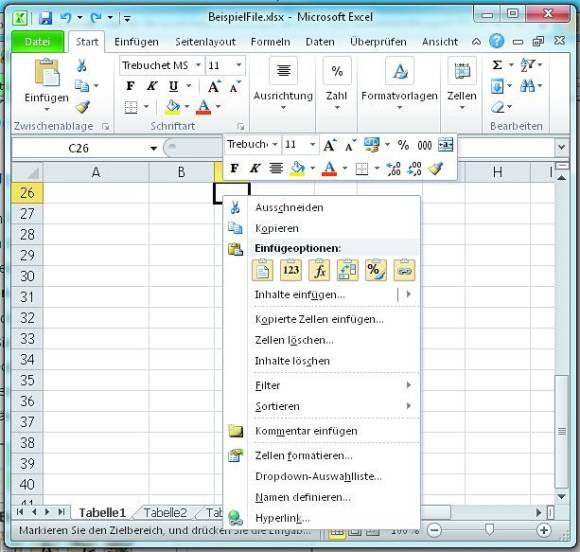Click the paste Values 123 icon
Image resolution: width=580 pixels, height=552 pixels.
coord(291,270)
